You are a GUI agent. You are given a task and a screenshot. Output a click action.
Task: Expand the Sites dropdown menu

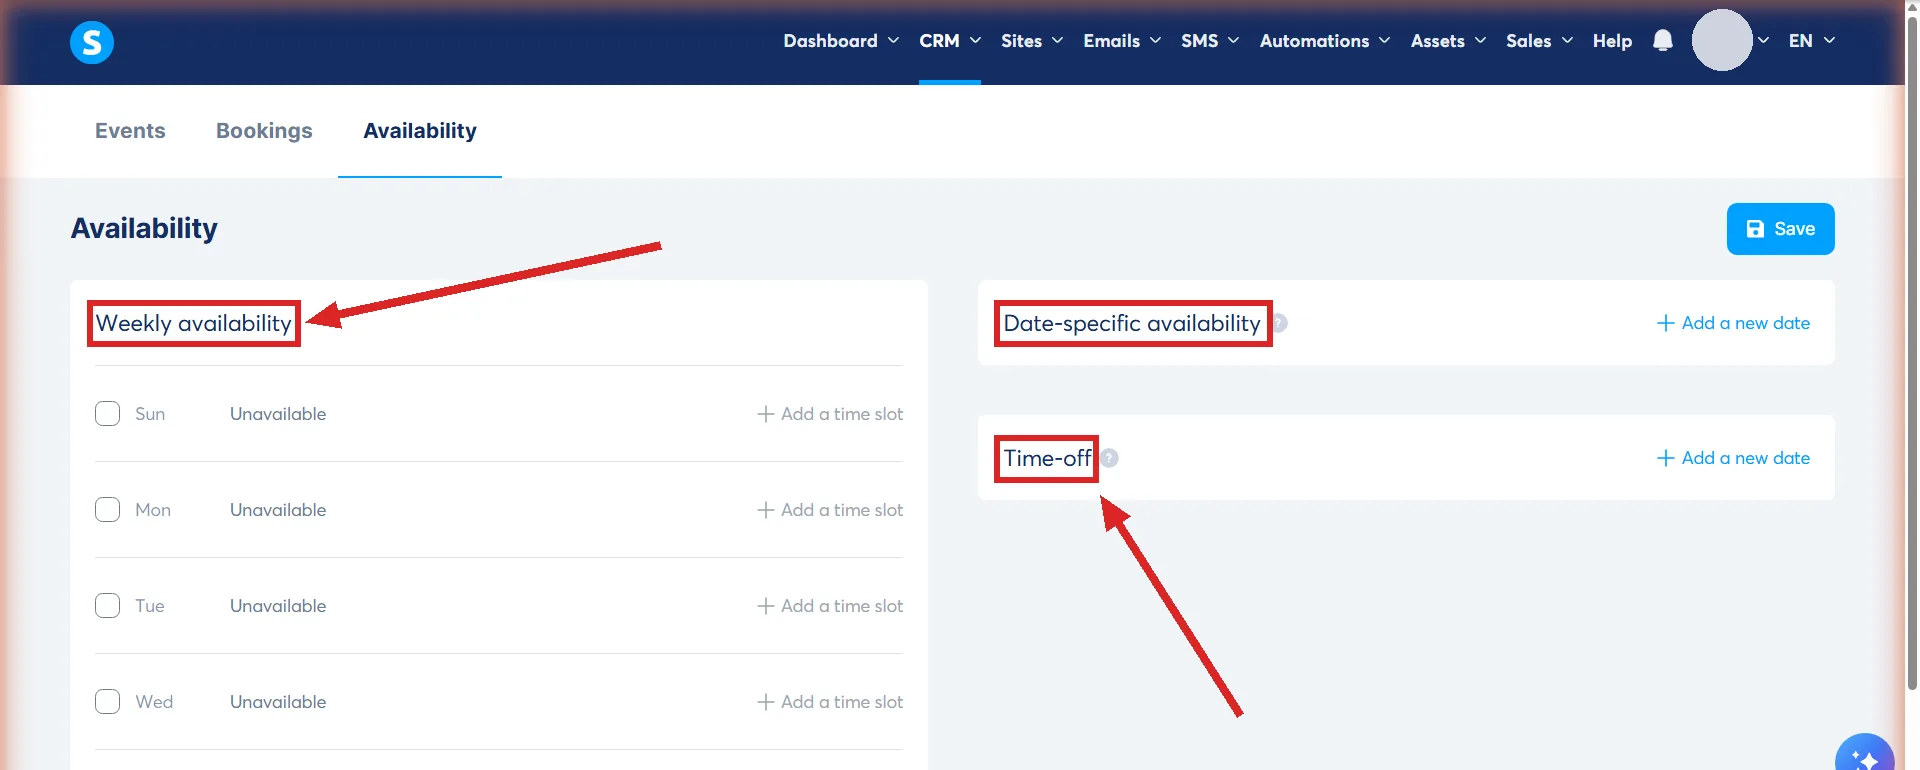(1032, 41)
